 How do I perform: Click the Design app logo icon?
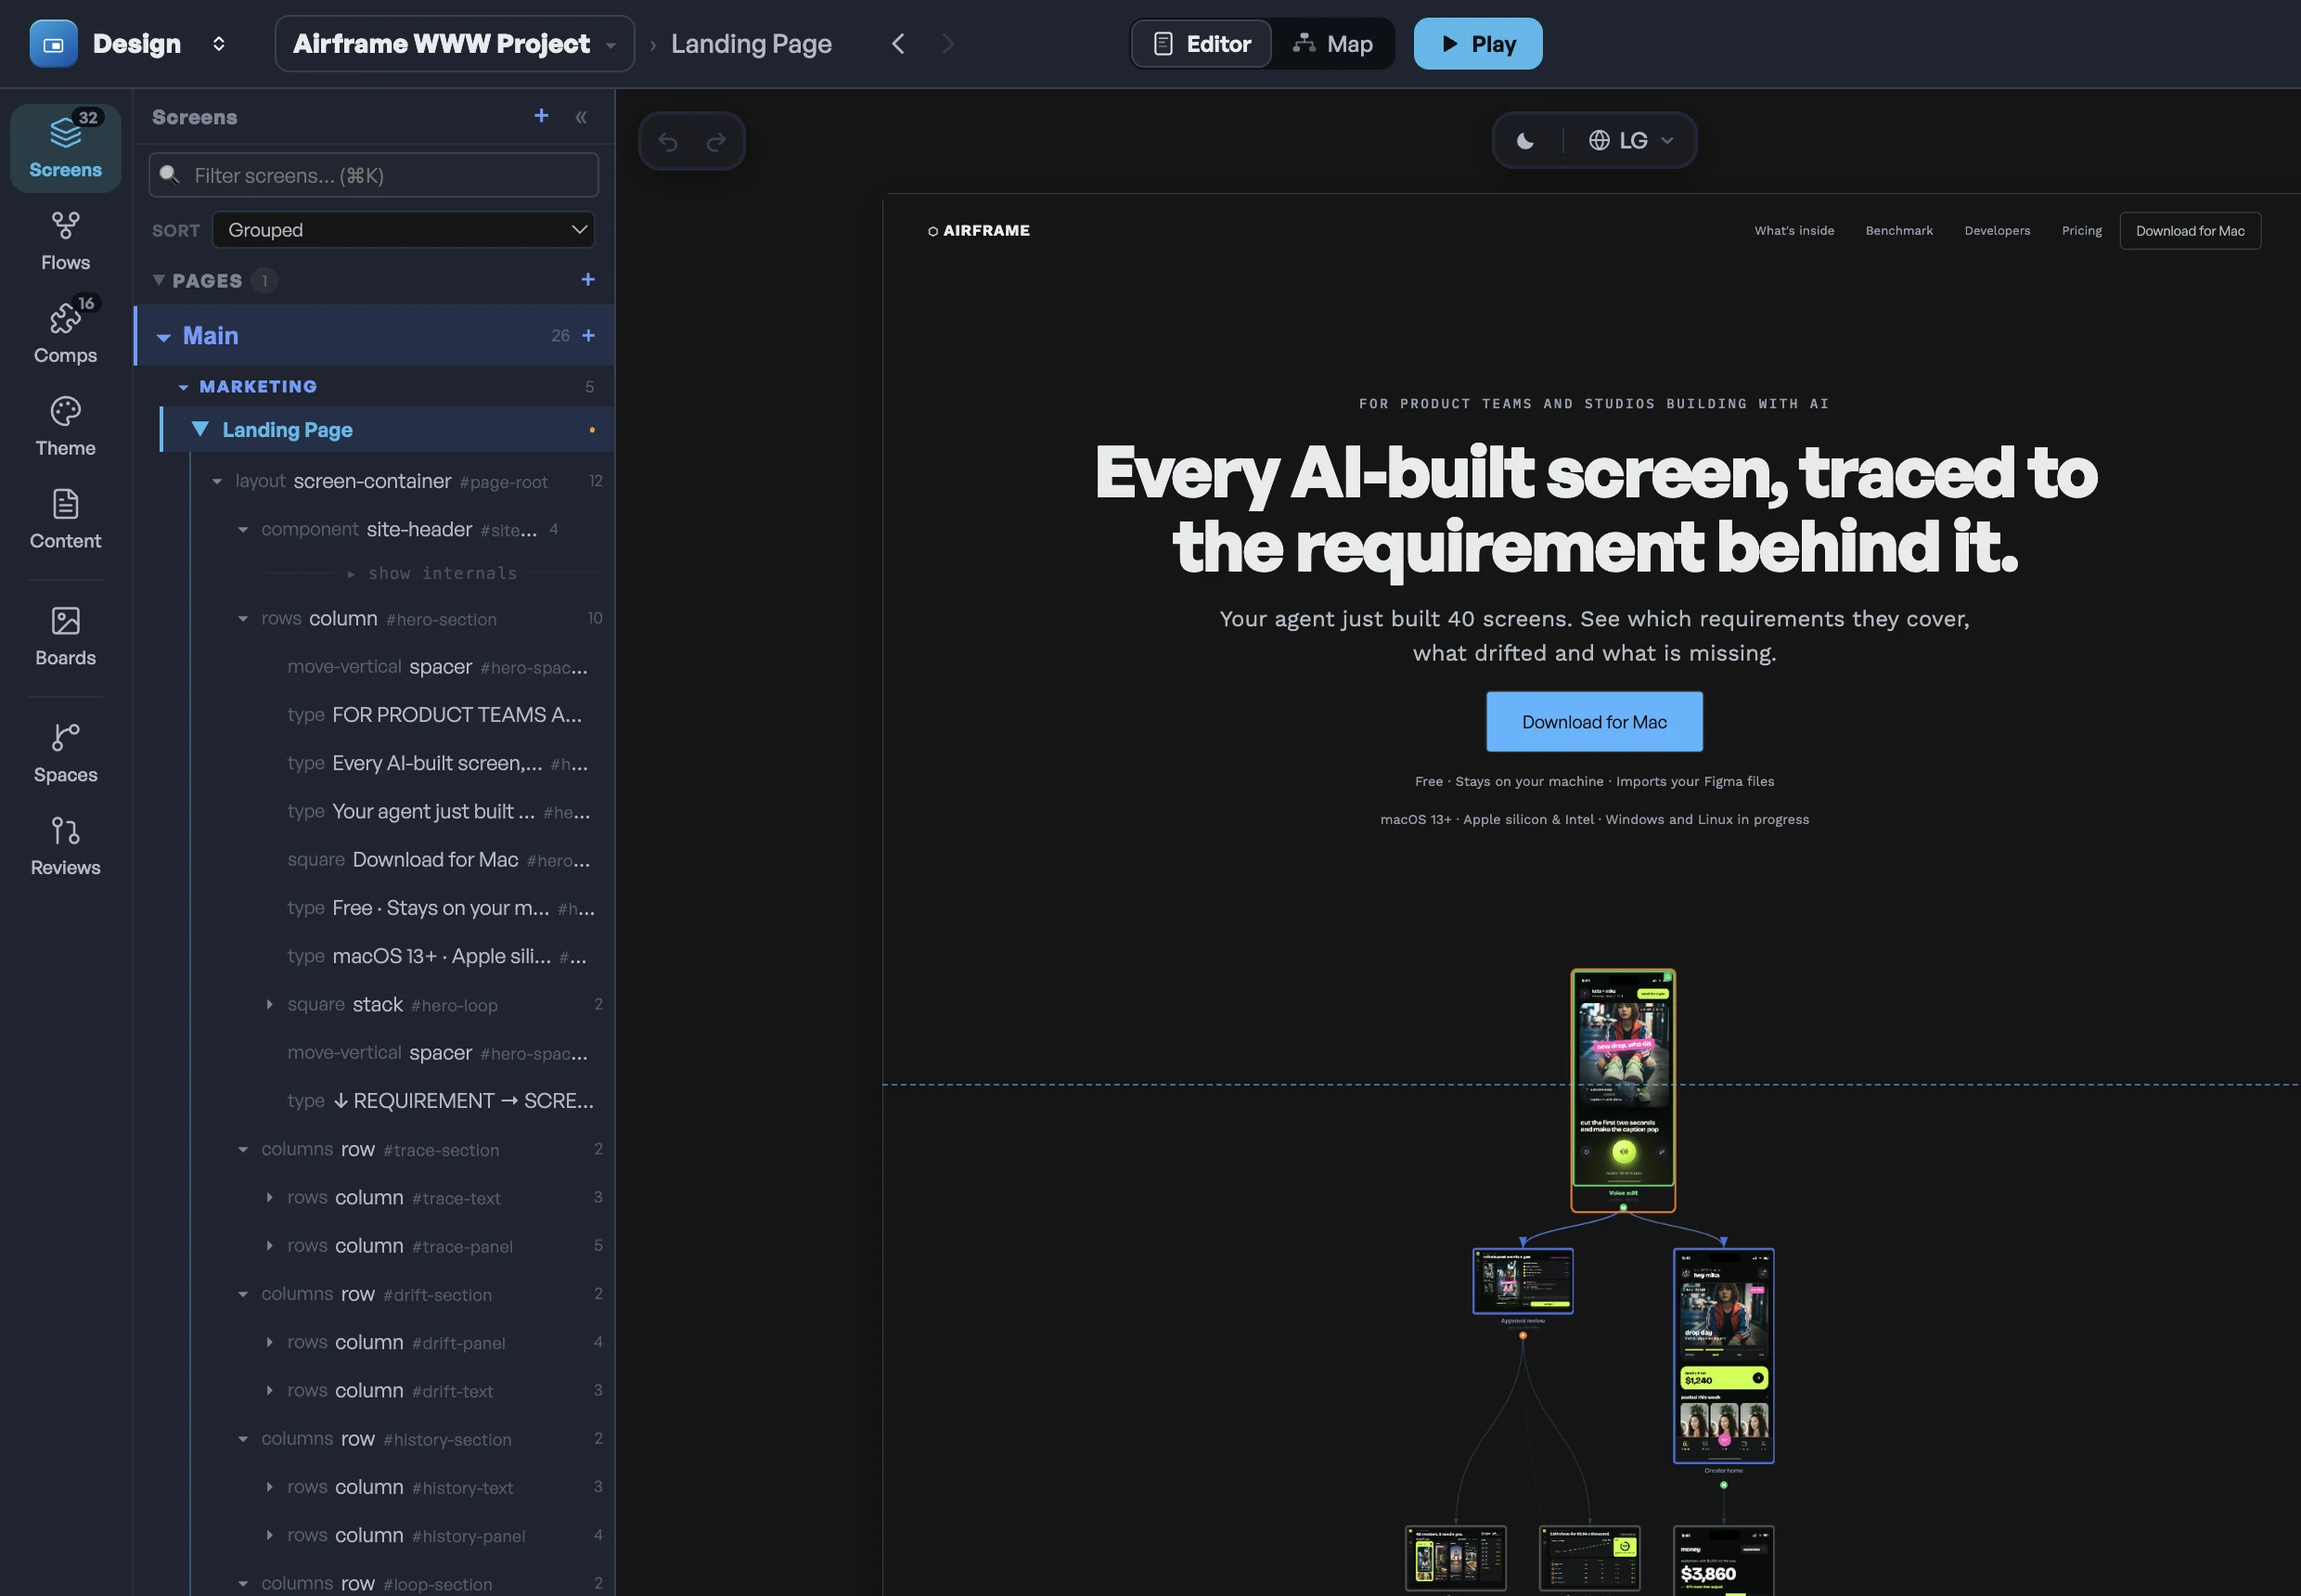click(x=54, y=44)
